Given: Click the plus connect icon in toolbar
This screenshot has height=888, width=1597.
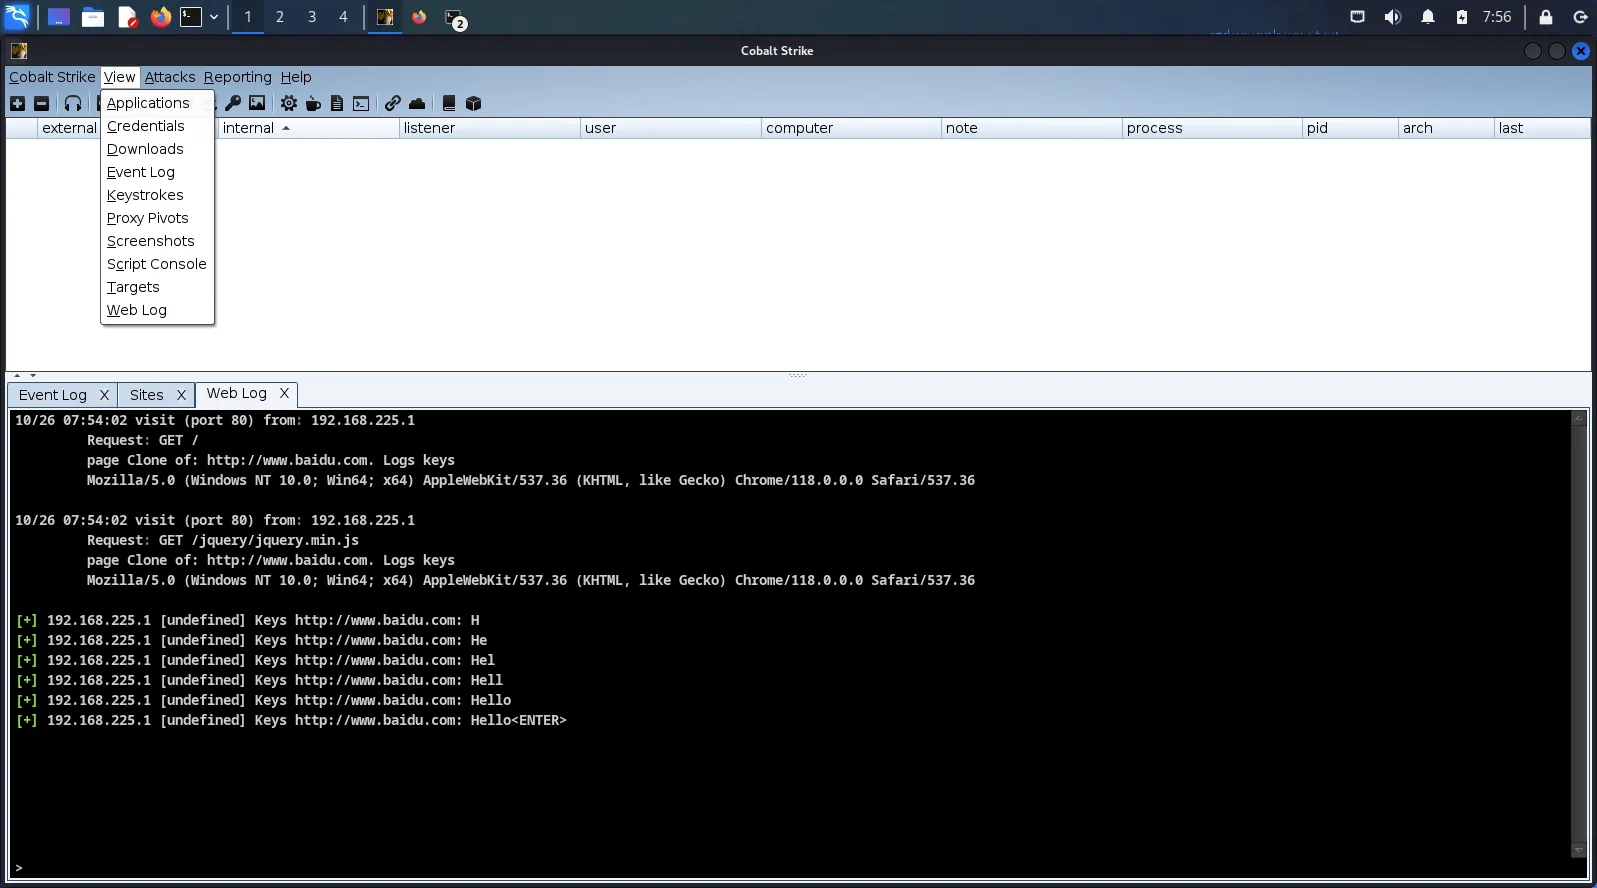Looking at the screenshot, I should coord(17,103).
